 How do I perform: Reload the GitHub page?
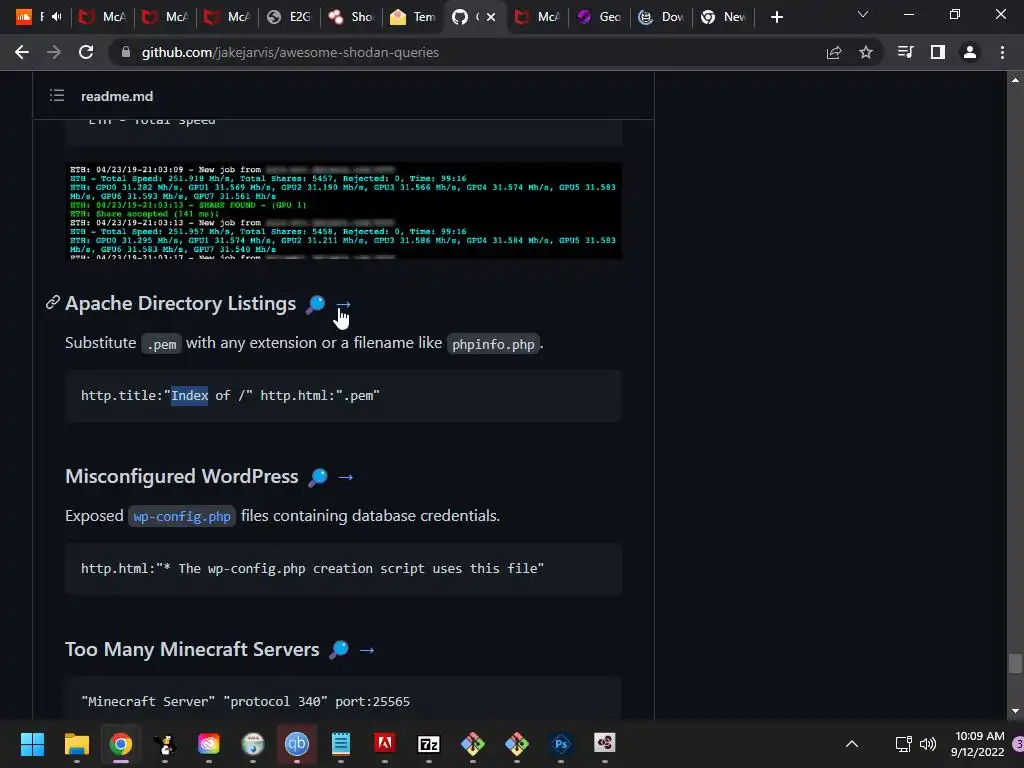click(x=86, y=52)
